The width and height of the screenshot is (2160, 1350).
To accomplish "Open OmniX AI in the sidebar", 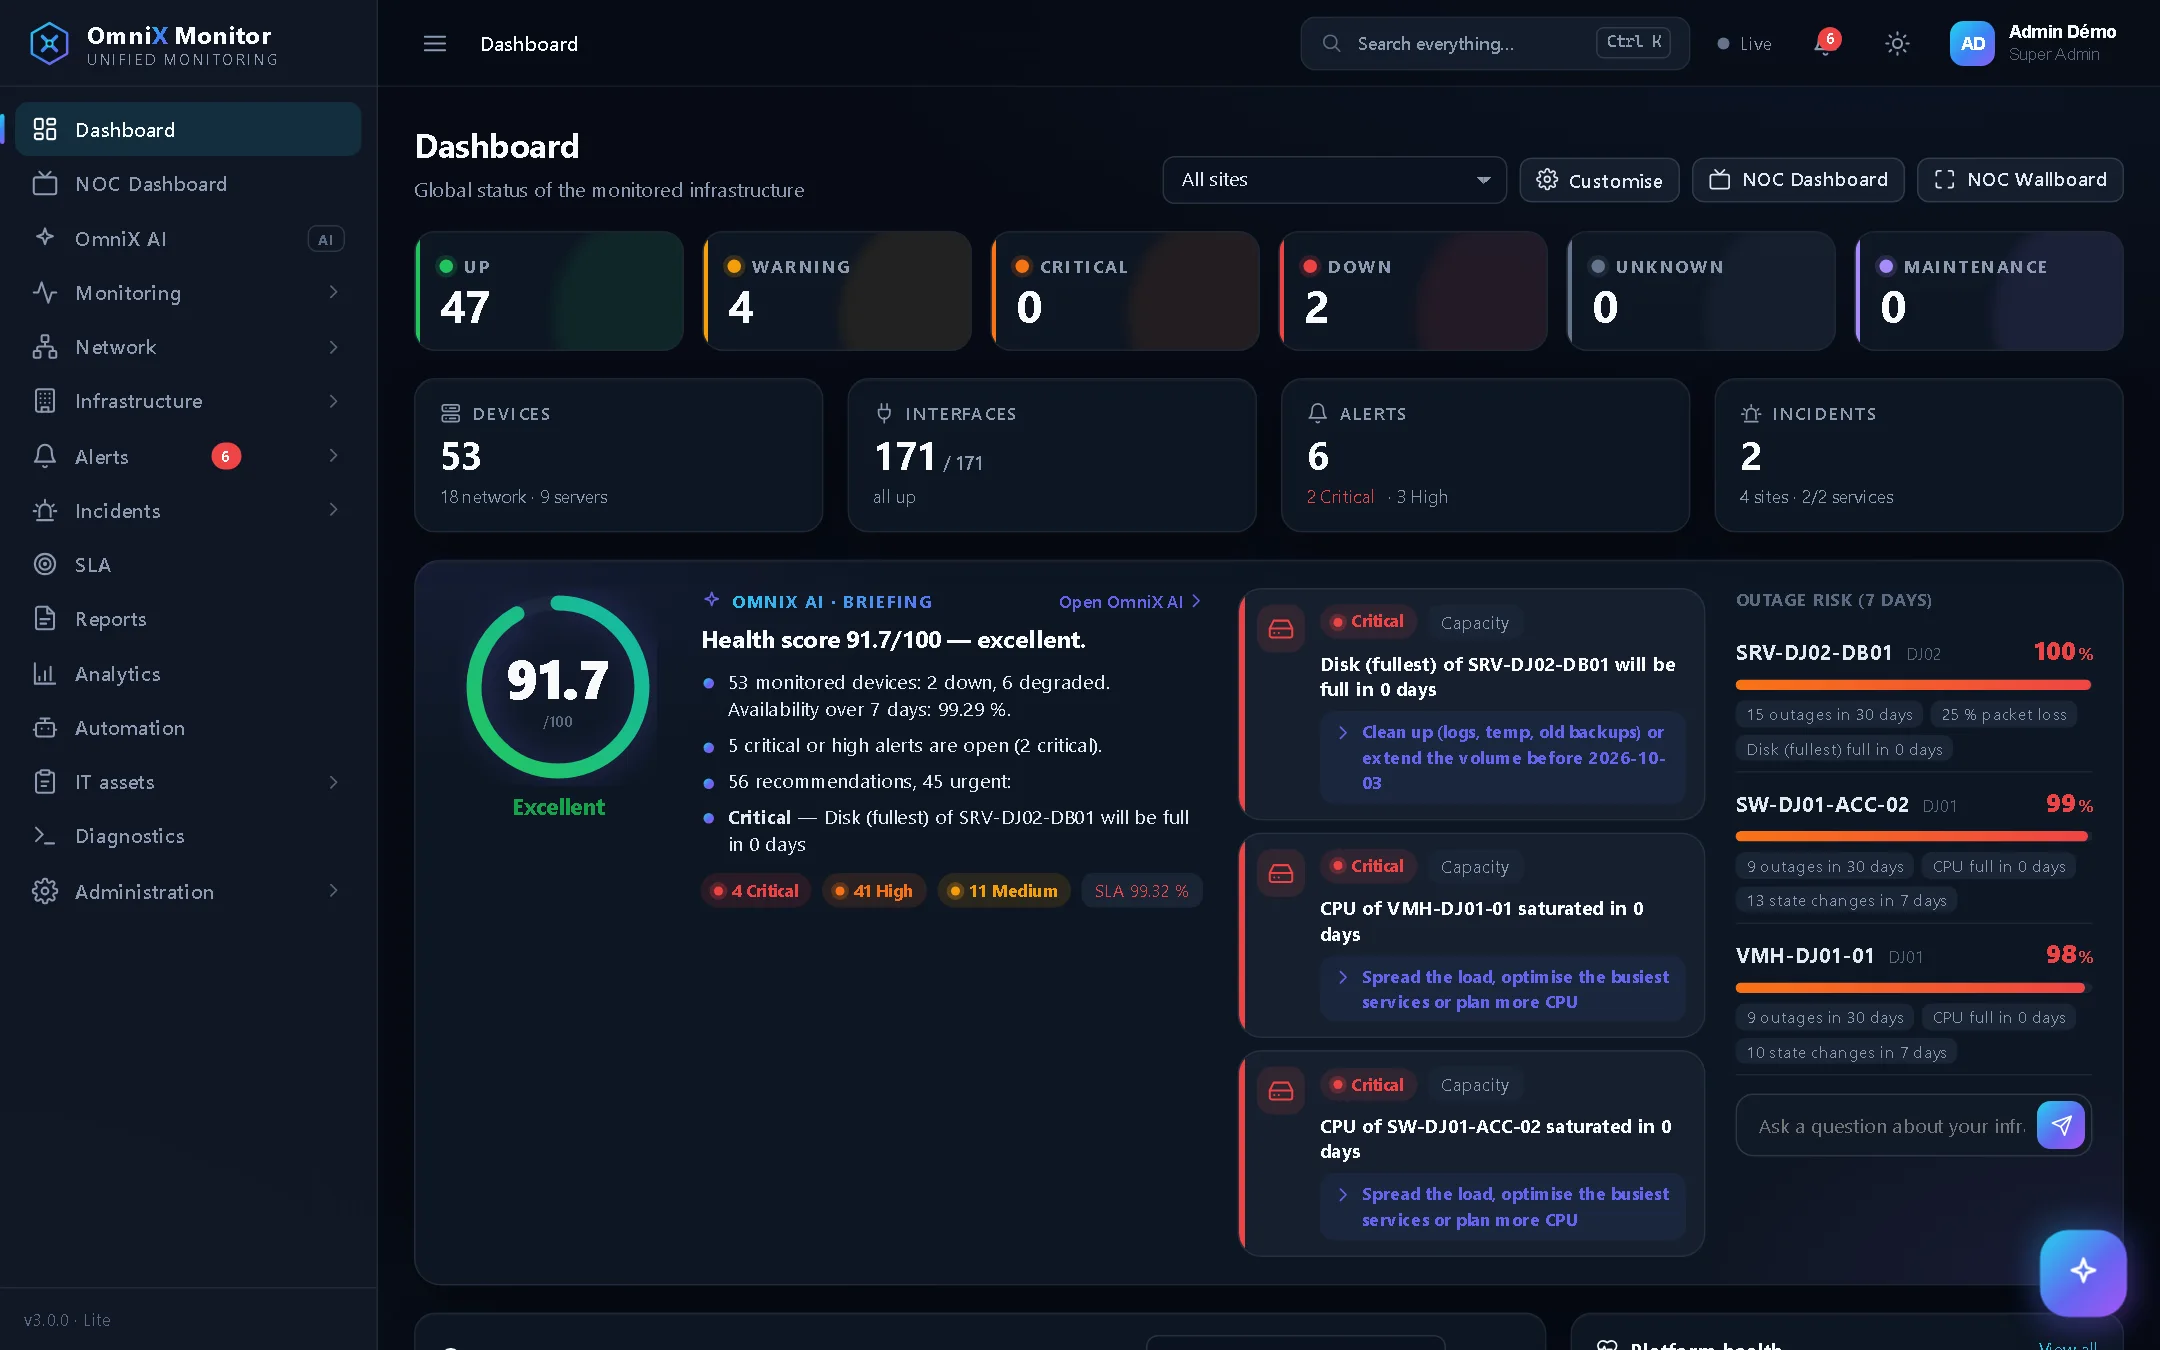I will pyautogui.click(x=187, y=239).
